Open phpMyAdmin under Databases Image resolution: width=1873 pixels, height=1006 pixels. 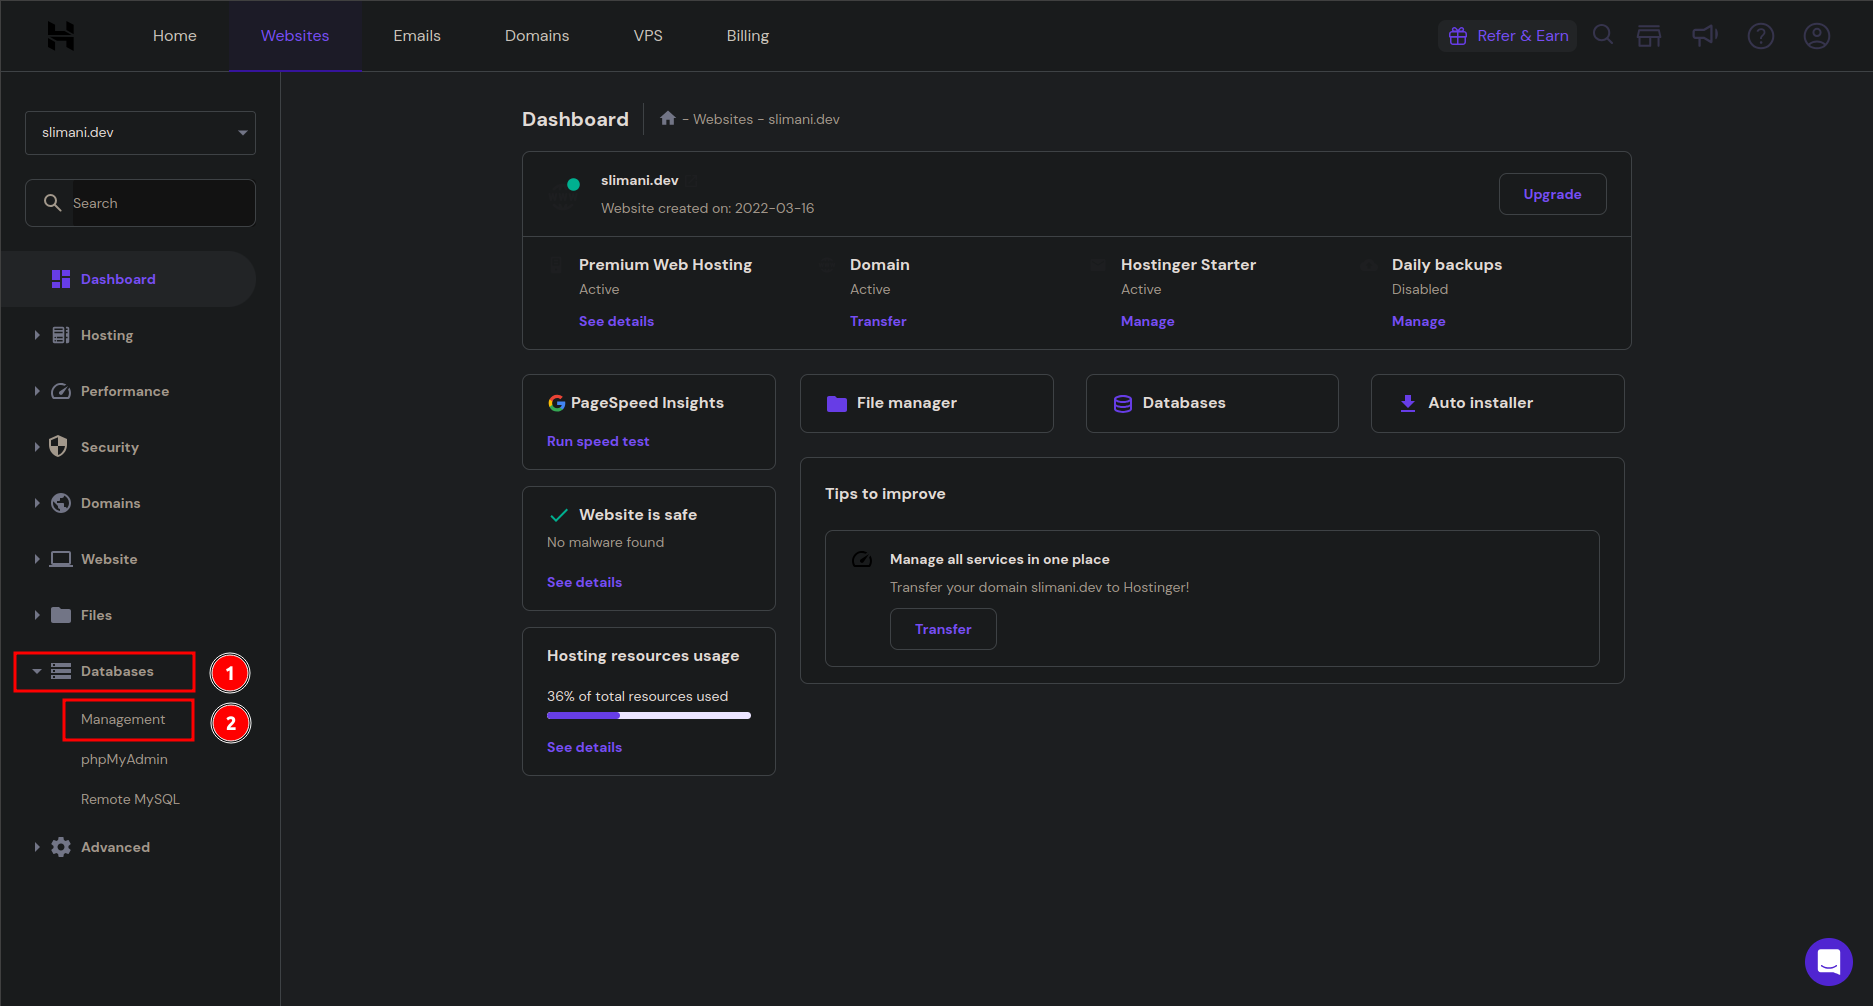(124, 759)
